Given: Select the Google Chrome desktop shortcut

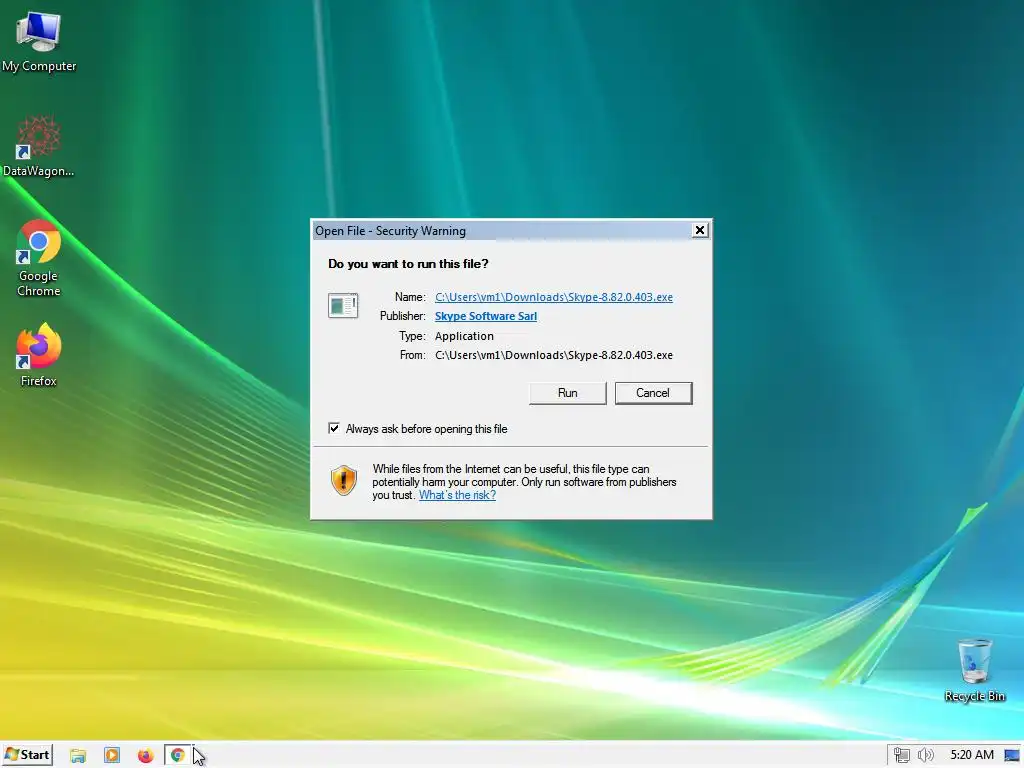Looking at the screenshot, I should point(39,258).
